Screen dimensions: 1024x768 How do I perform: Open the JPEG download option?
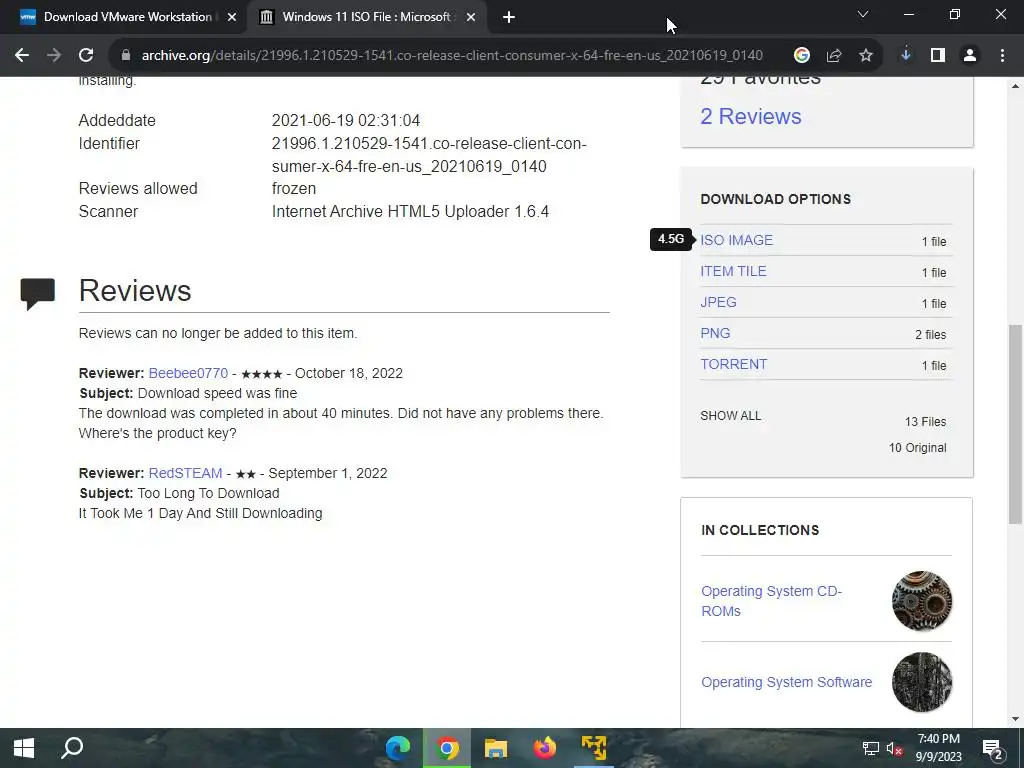(x=718, y=302)
